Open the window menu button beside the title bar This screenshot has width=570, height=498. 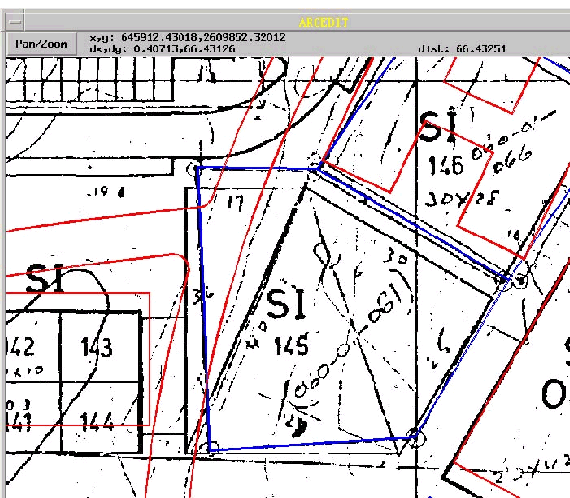15,23
